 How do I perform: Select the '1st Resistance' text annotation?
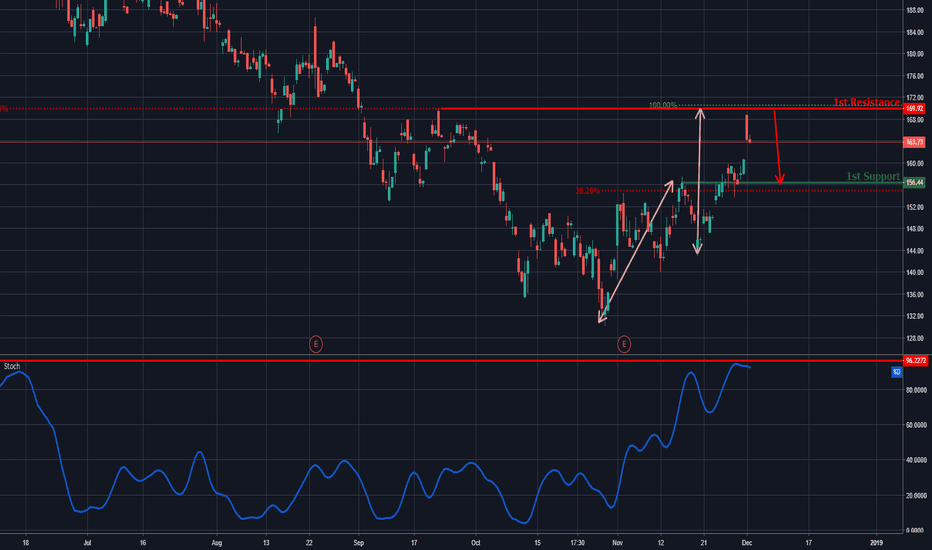[x=866, y=102]
